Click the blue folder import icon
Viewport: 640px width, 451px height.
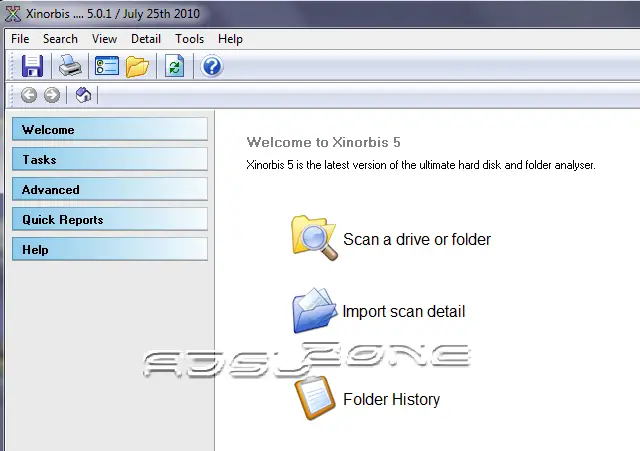(314, 310)
